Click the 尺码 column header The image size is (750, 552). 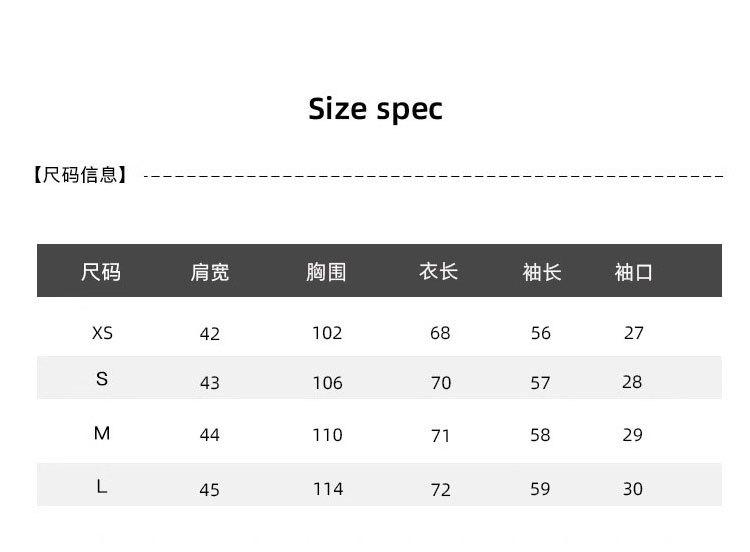point(101,272)
